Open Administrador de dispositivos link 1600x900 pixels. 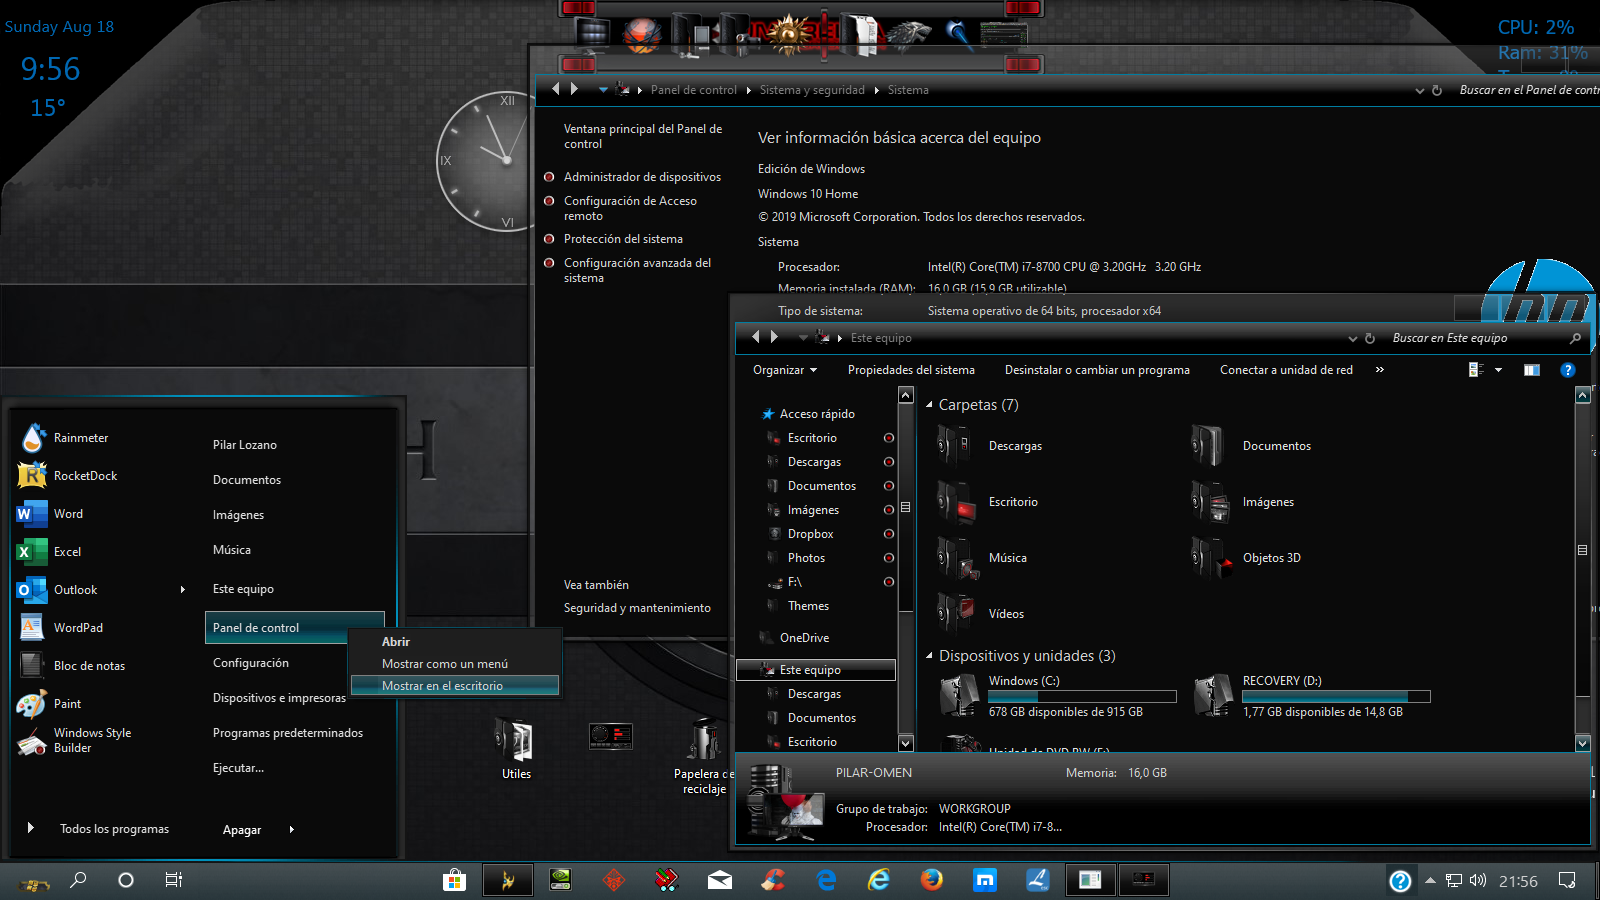(x=642, y=177)
